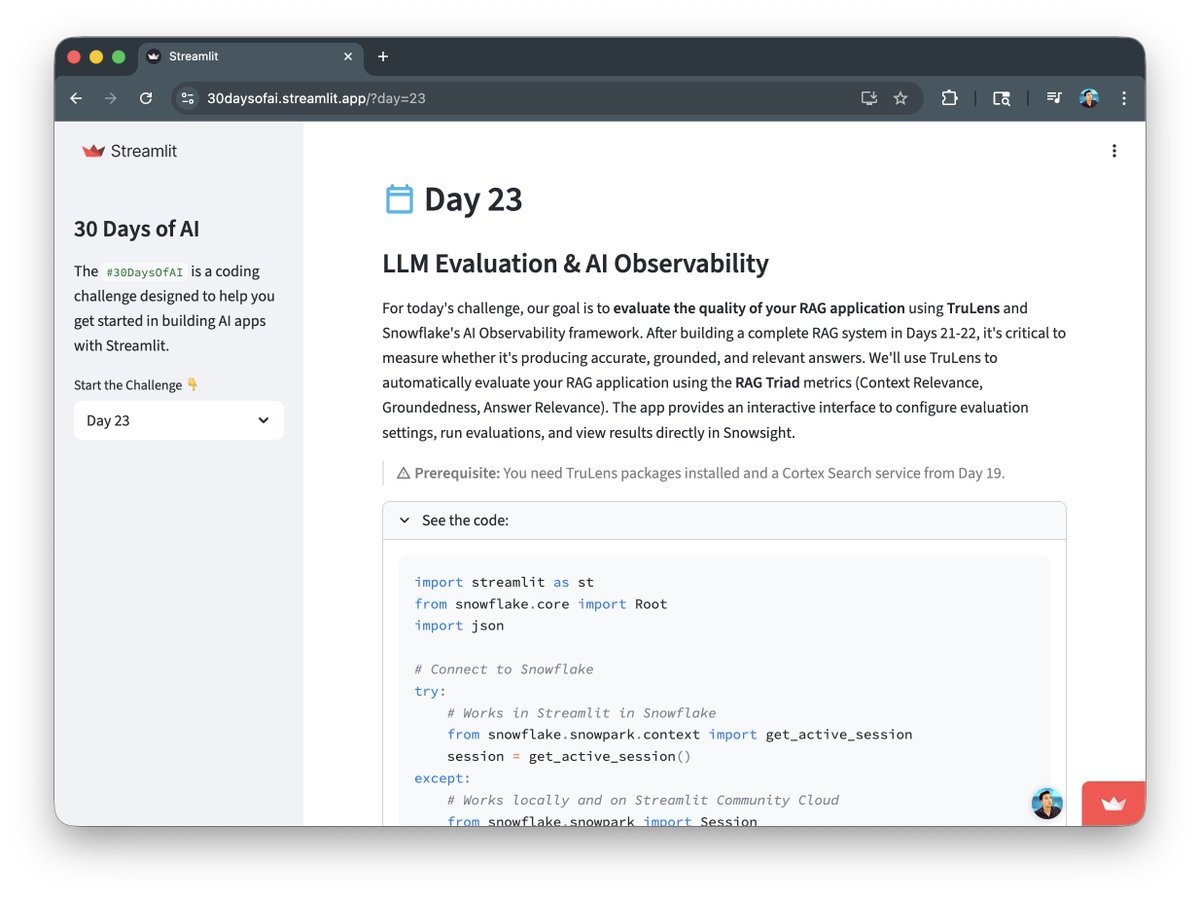Click the browser forward arrow

tap(111, 98)
